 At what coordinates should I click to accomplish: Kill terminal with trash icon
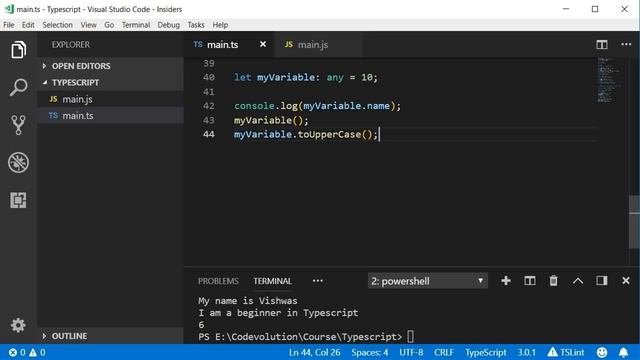coord(553,281)
